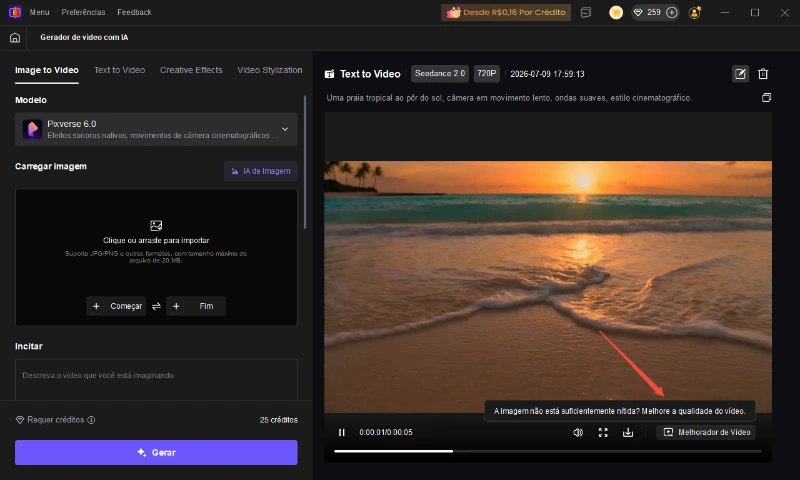Pause the video playback
Screen dimensions: 800x480
pos(342,433)
